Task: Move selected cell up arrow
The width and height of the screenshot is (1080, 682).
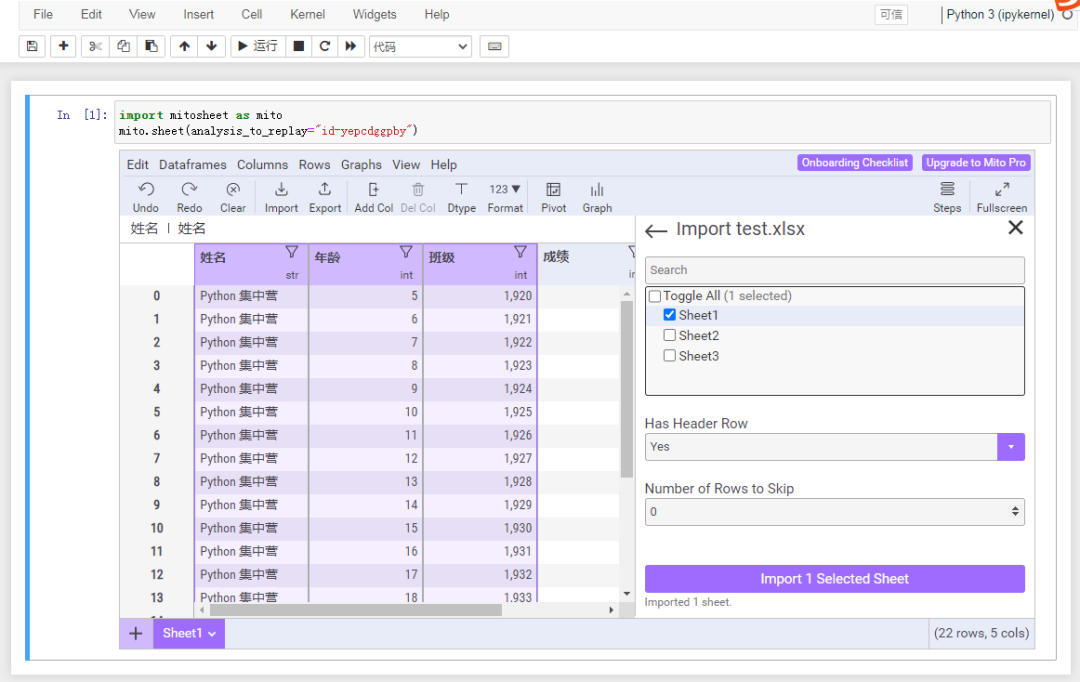Action: (184, 46)
